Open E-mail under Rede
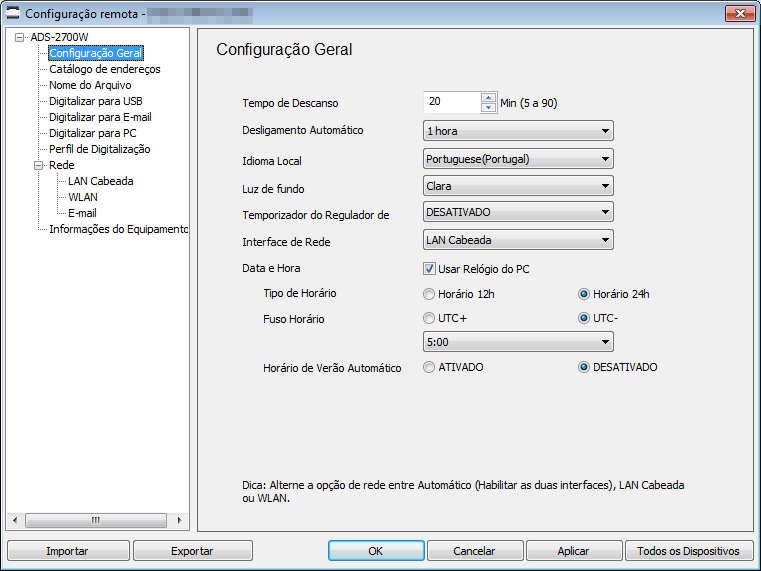Image resolution: width=761 pixels, height=571 pixels. (x=82, y=213)
